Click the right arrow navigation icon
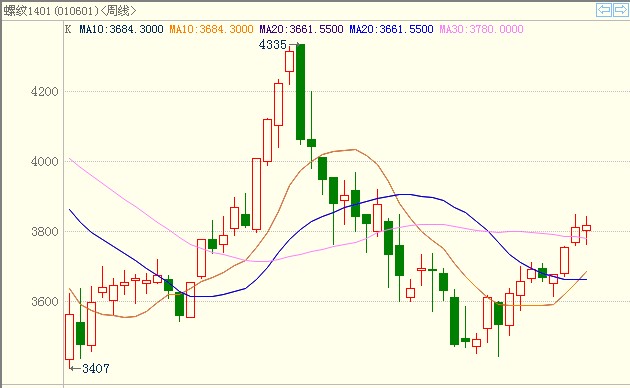The height and width of the screenshot is (388, 630). tap(619, 10)
